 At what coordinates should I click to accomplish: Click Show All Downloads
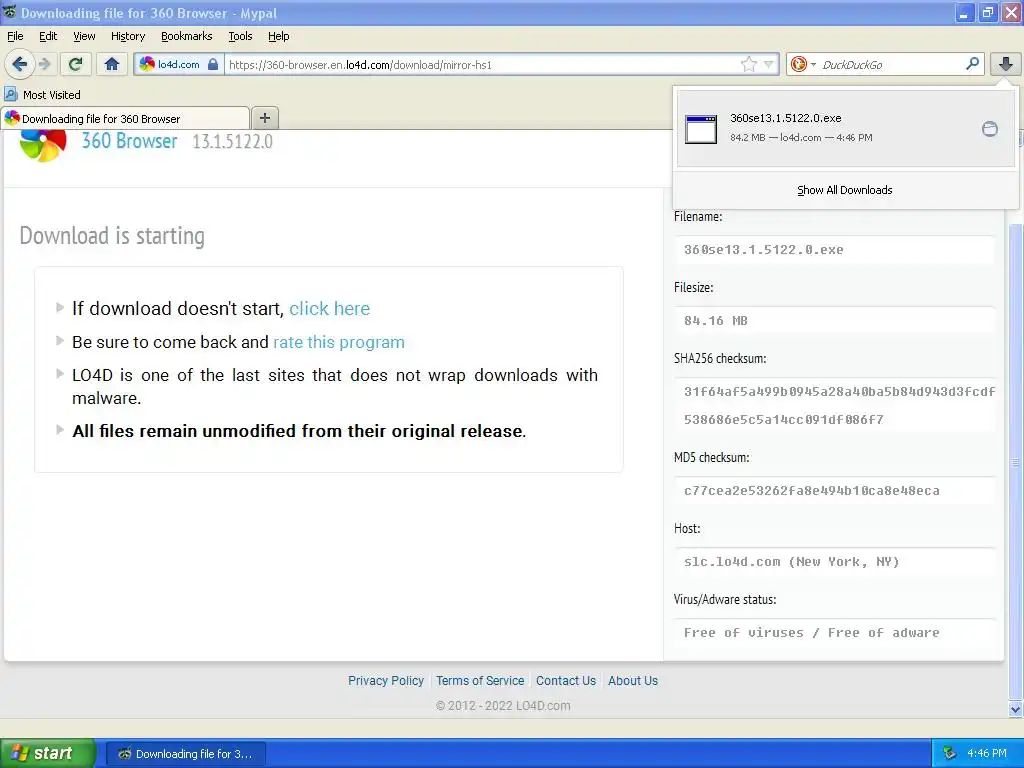click(844, 190)
